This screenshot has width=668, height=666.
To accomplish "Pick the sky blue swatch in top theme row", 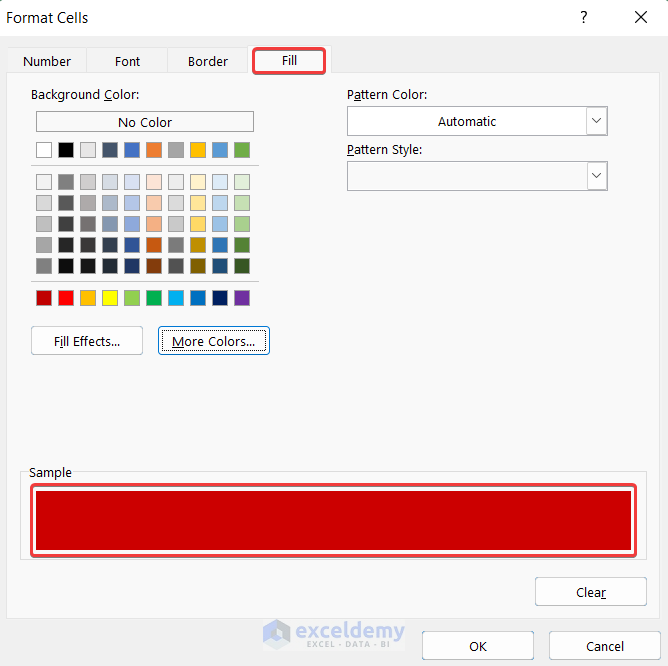I will tap(220, 150).
